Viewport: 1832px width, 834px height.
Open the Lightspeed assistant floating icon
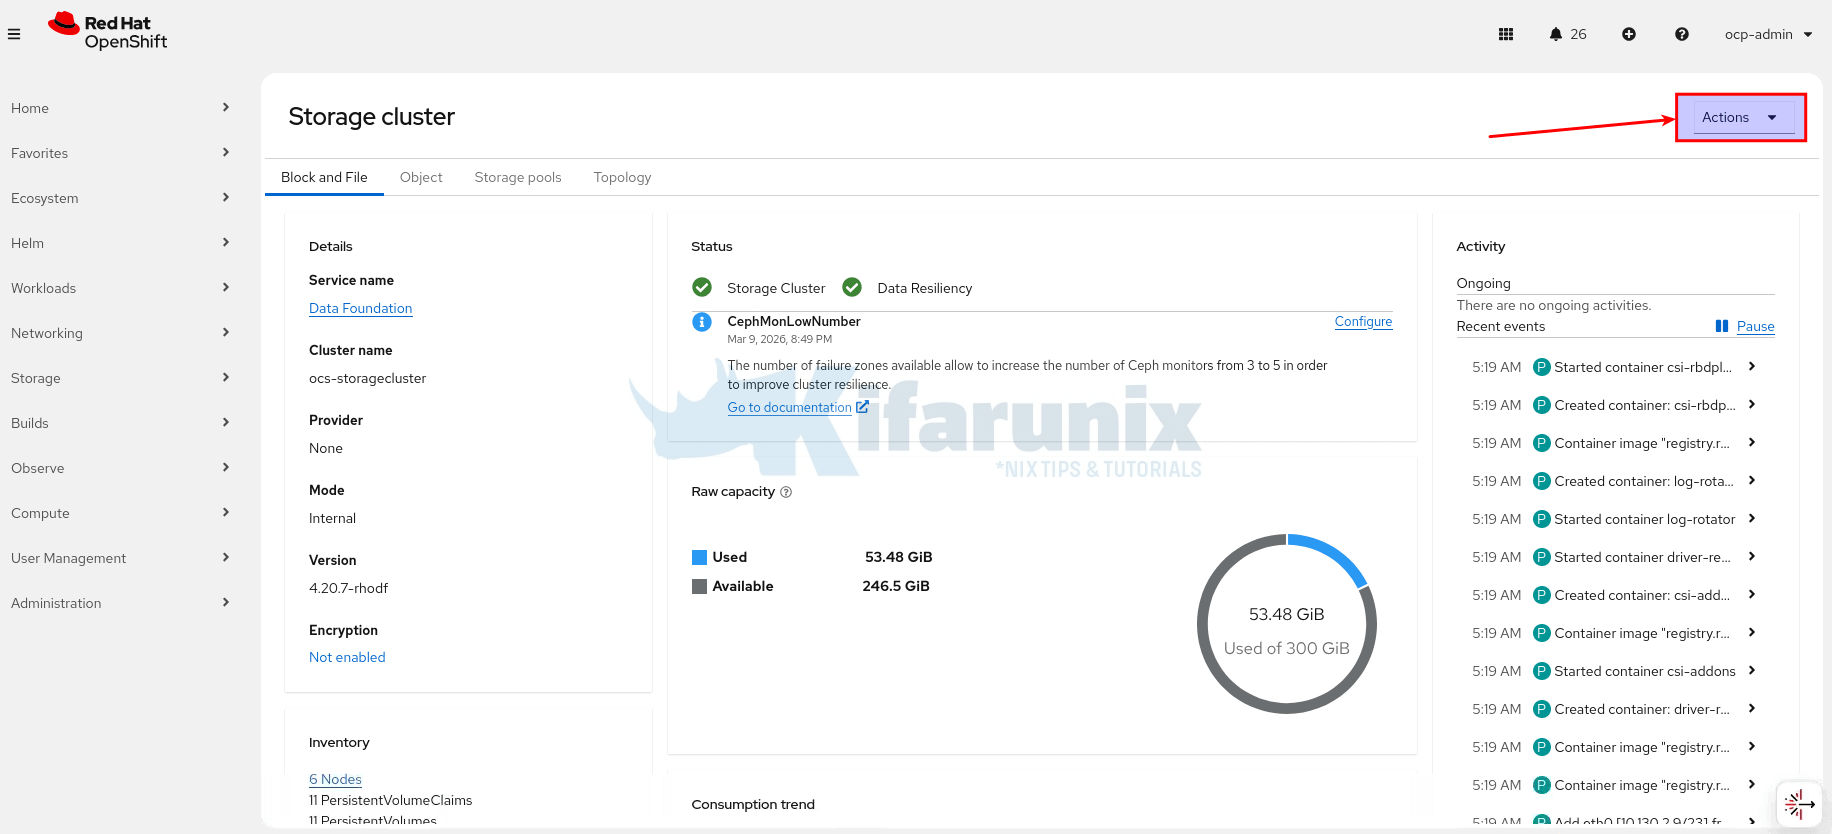click(x=1799, y=803)
